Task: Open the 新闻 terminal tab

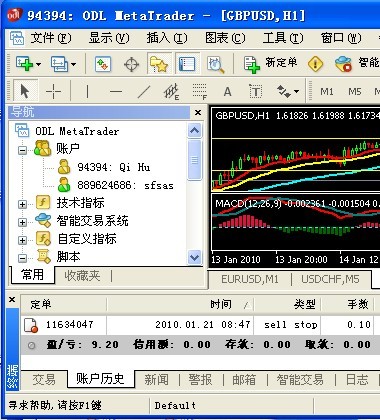Action: (156, 380)
